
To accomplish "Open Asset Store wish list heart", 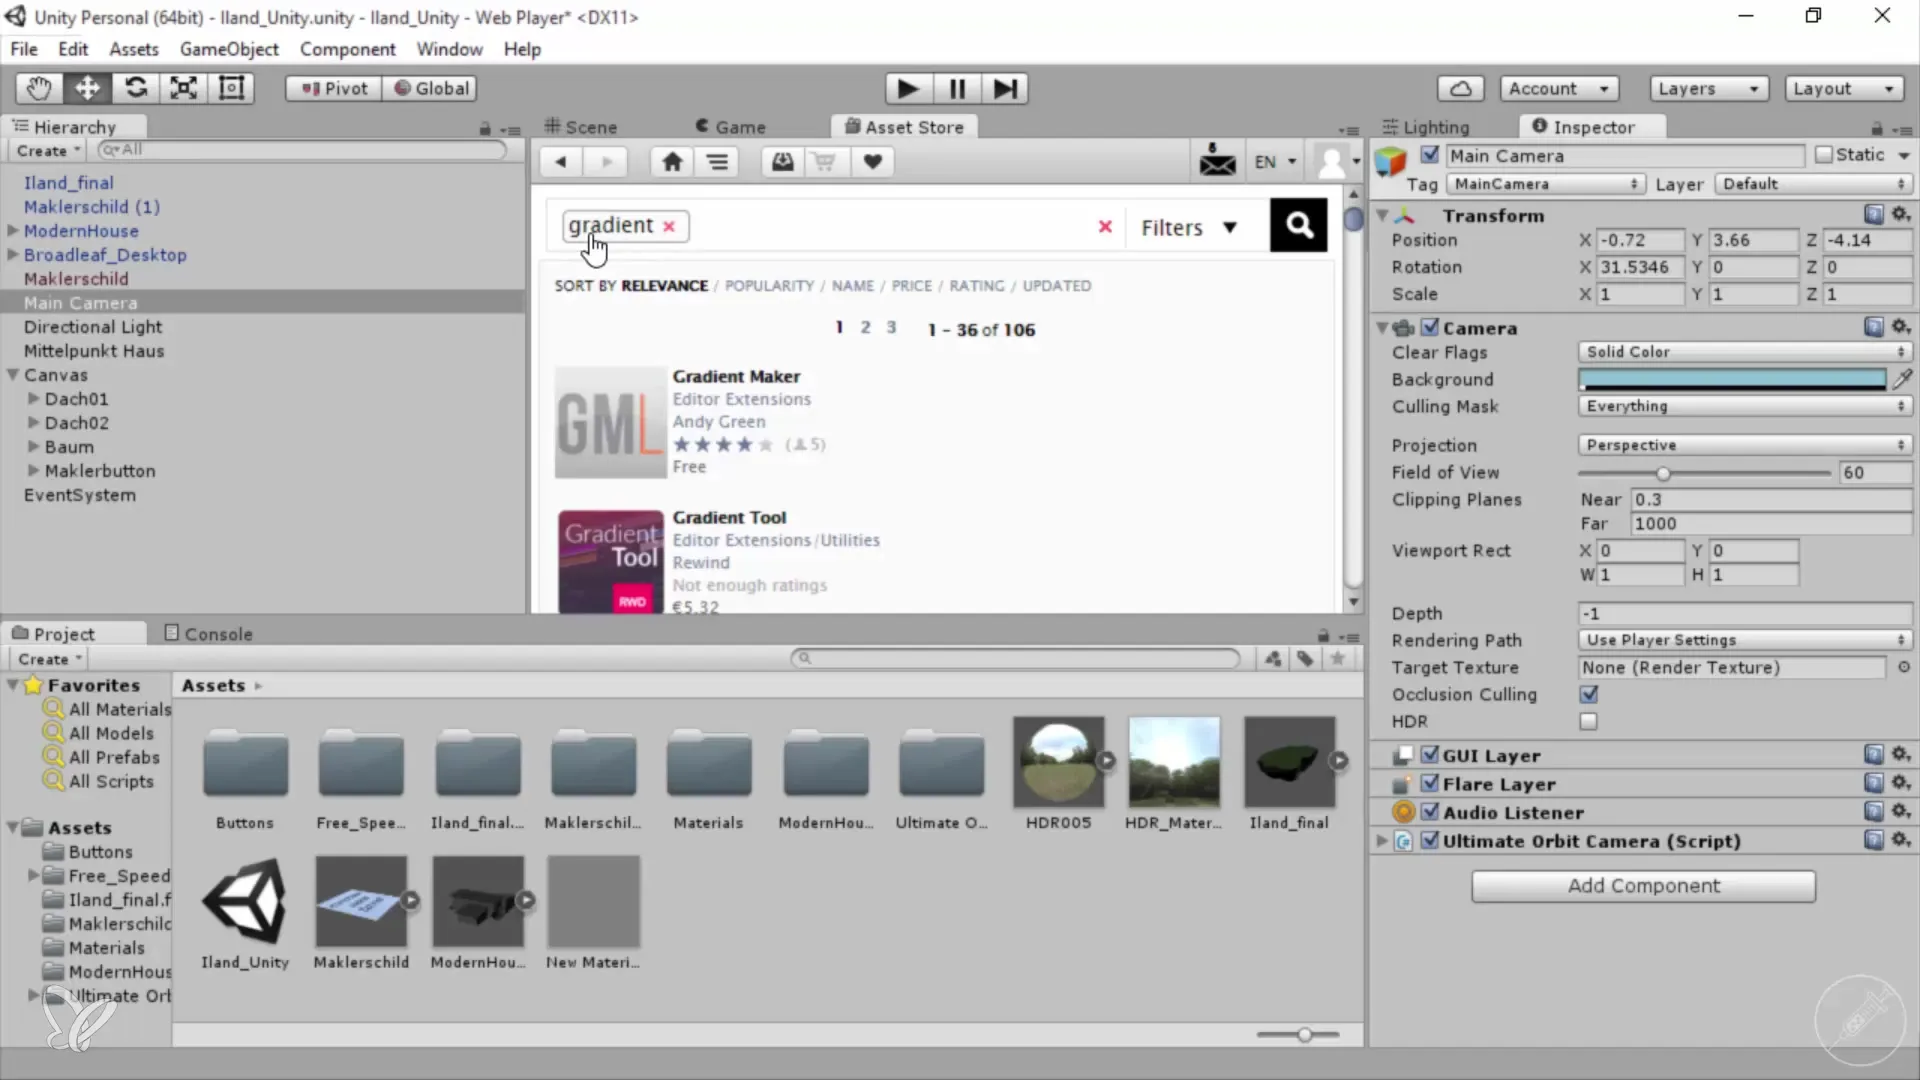I will coord(872,162).
